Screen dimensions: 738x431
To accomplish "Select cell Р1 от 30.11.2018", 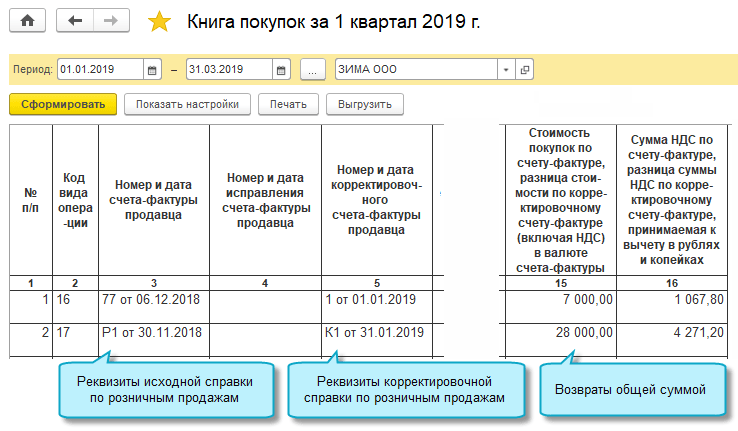I will (x=154, y=340).
